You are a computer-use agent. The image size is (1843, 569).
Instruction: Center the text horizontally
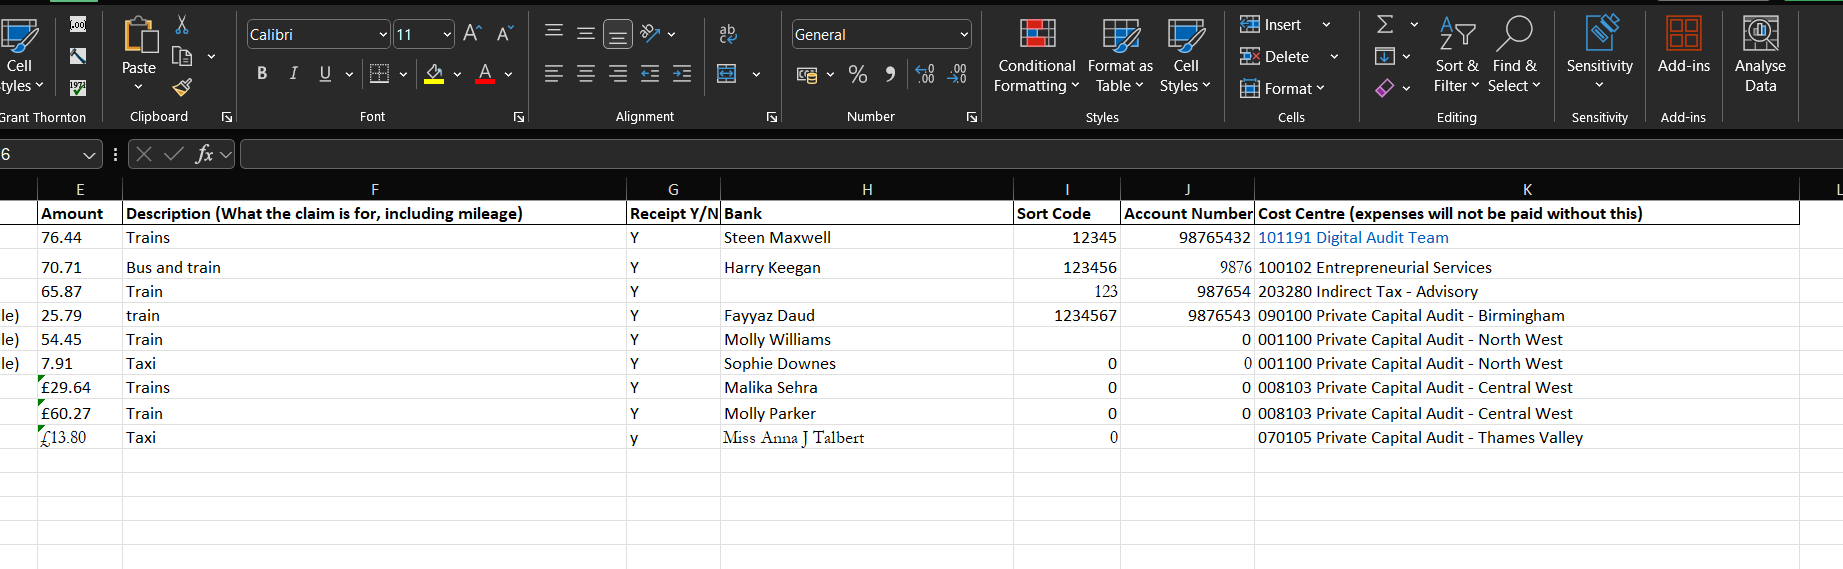586,73
